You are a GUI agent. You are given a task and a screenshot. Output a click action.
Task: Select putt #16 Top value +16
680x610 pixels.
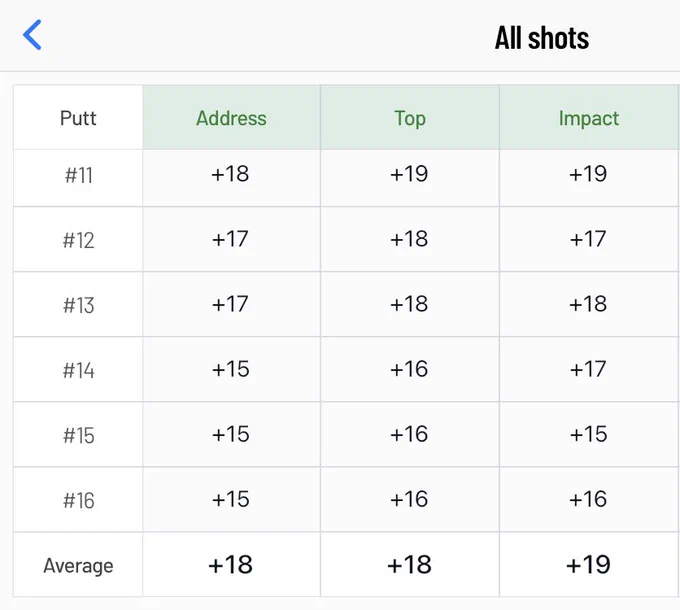(409, 499)
